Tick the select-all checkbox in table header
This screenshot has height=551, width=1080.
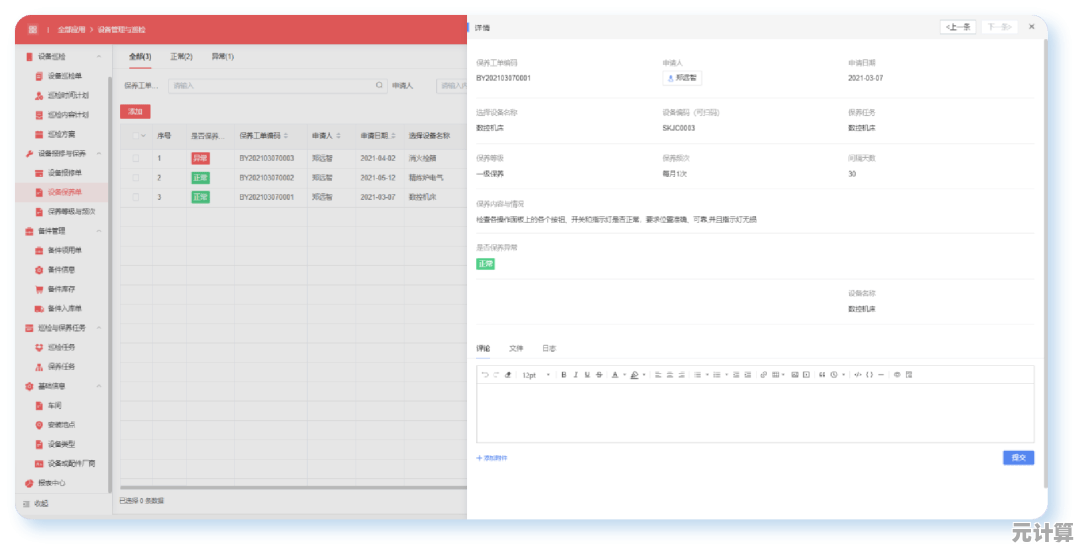pyautogui.click(x=136, y=136)
